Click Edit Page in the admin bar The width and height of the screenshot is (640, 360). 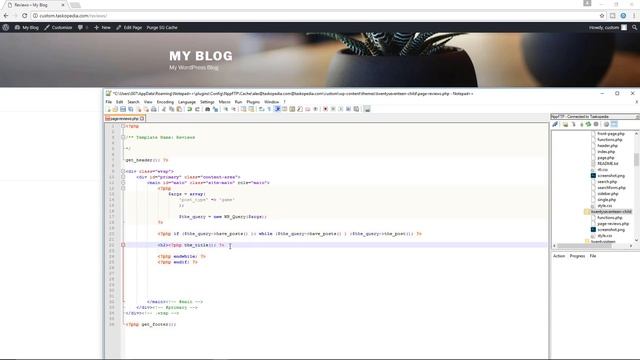click(129, 27)
